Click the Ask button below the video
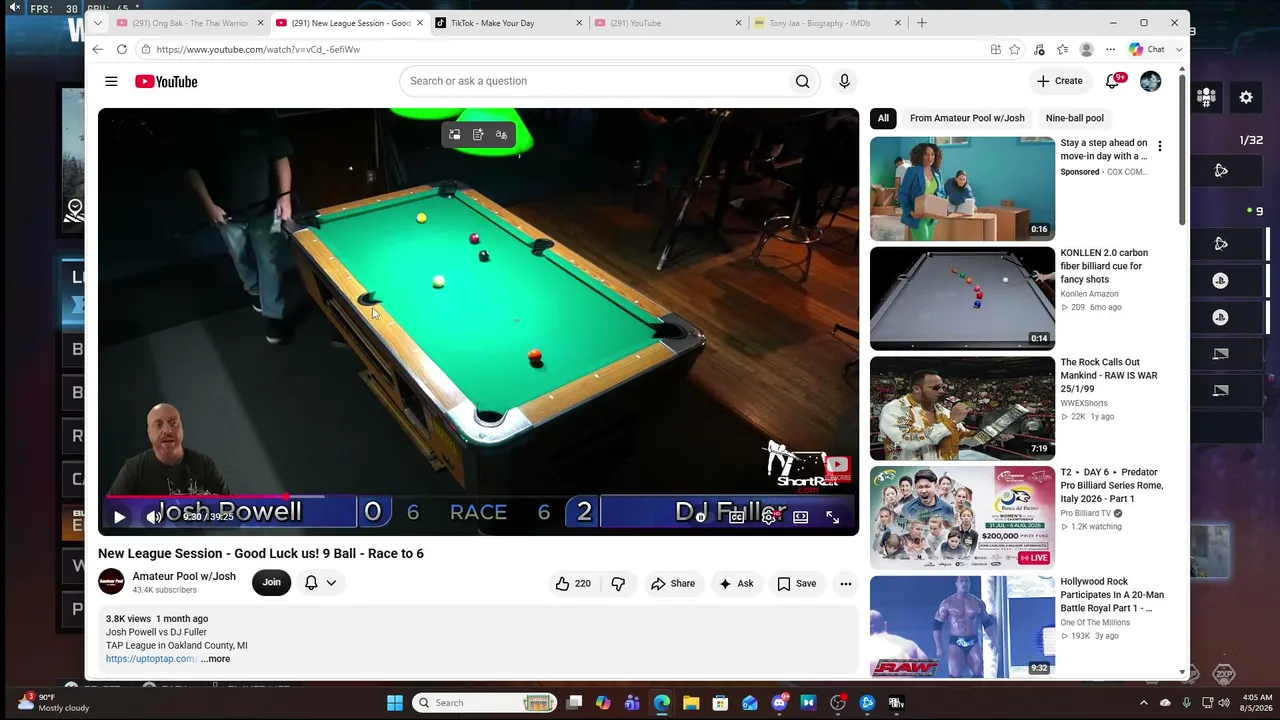1280x720 pixels. coord(736,583)
